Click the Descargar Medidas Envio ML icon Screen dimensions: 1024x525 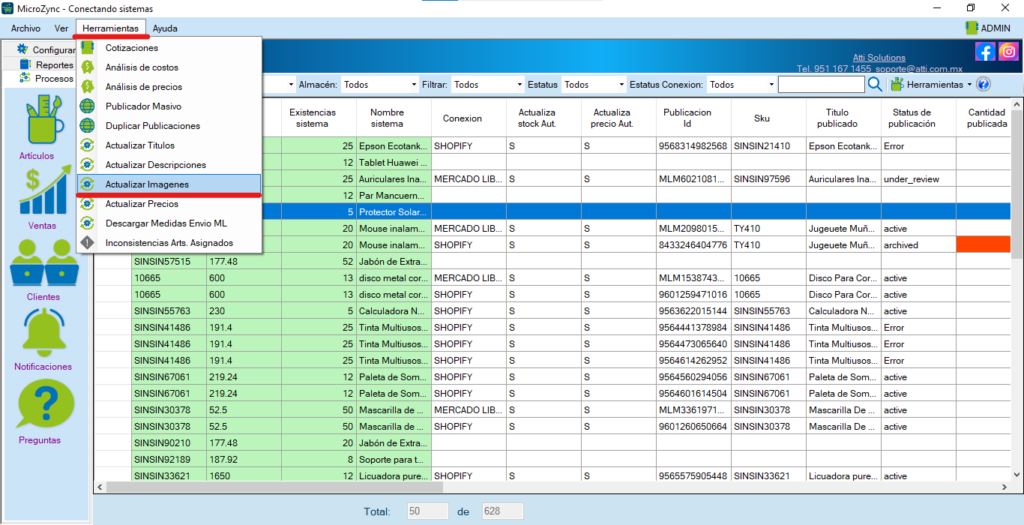tap(88, 223)
